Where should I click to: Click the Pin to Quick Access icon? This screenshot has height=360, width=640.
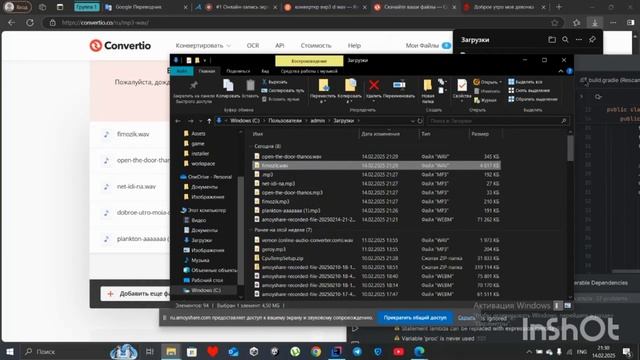(193, 85)
